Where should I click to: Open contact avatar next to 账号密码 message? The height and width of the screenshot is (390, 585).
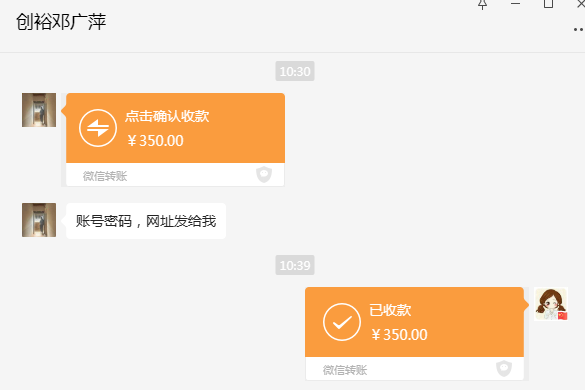(39, 220)
